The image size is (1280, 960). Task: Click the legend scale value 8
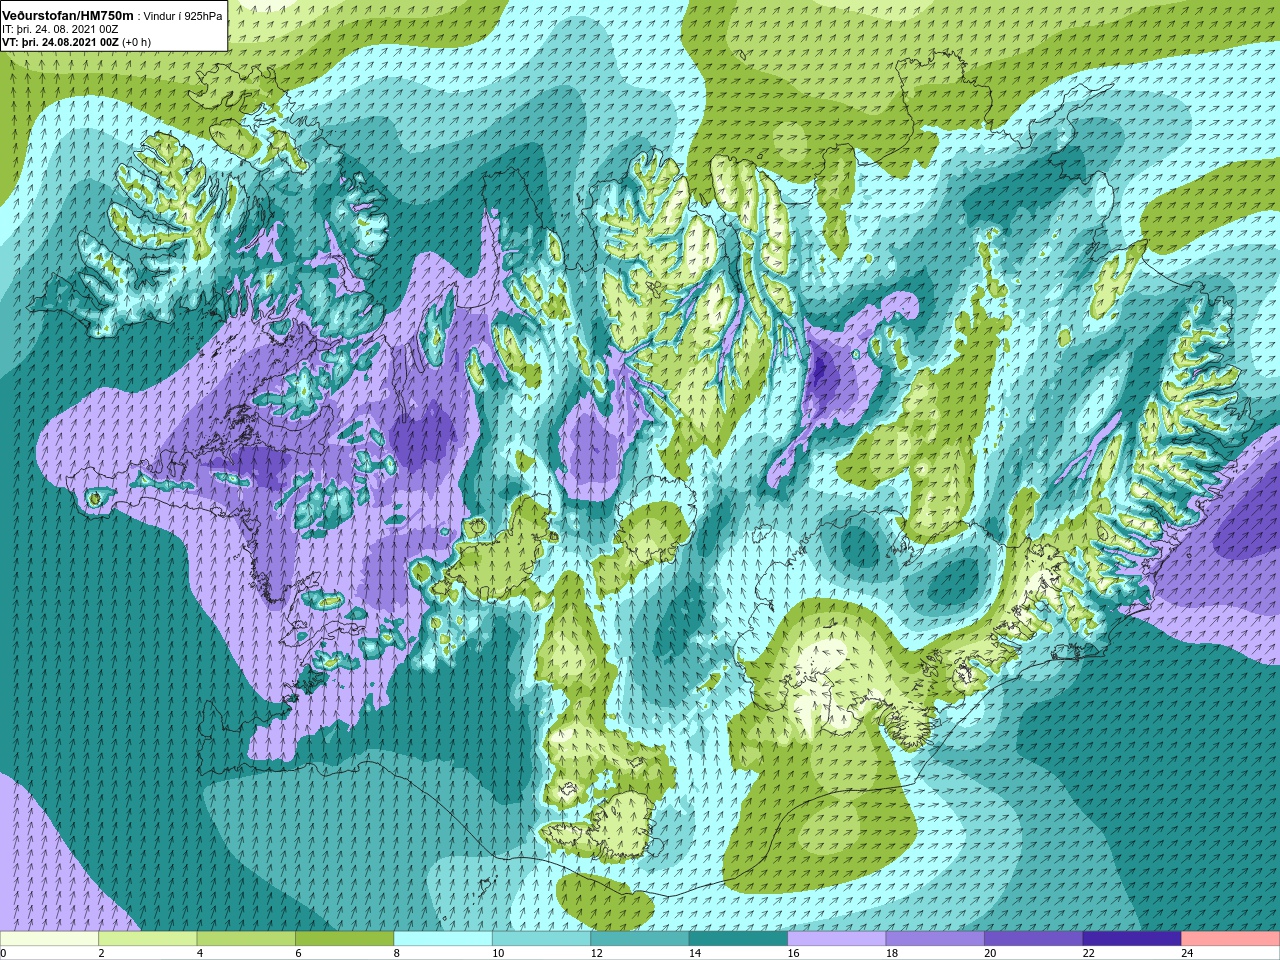pyautogui.click(x=397, y=953)
